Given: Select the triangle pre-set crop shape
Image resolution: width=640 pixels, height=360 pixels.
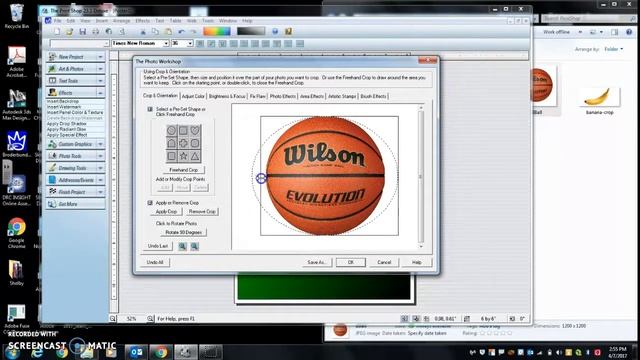Looking at the screenshot, I should coord(195,156).
